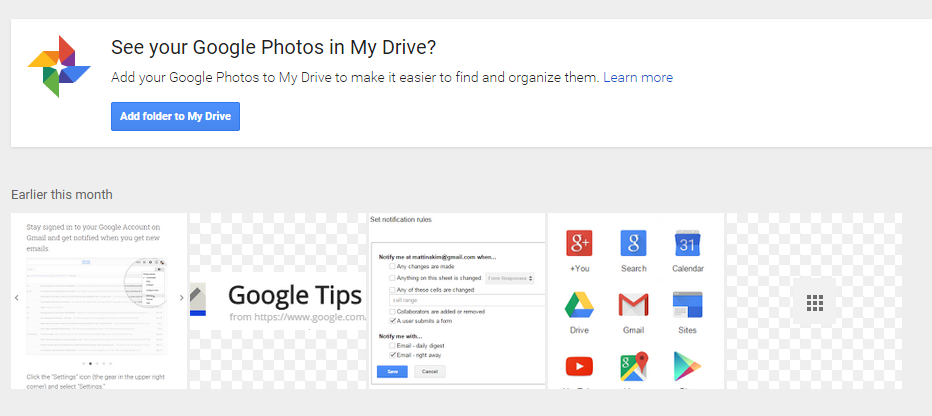
Task: Click the Google Play triangle icon
Action: pyautogui.click(x=688, y=367)
